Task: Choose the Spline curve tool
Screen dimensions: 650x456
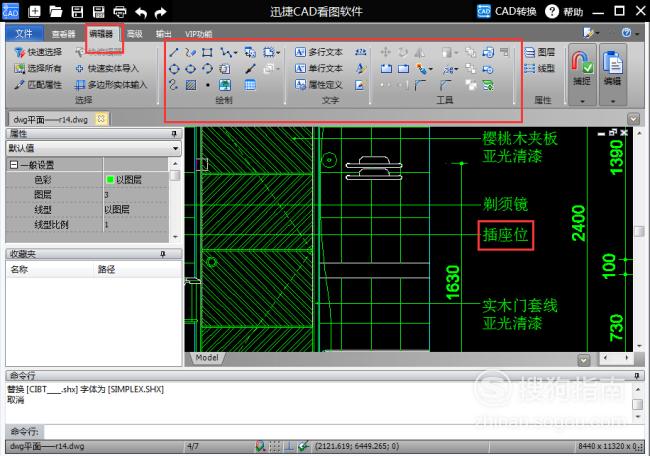Action: (x=174, y=85)
